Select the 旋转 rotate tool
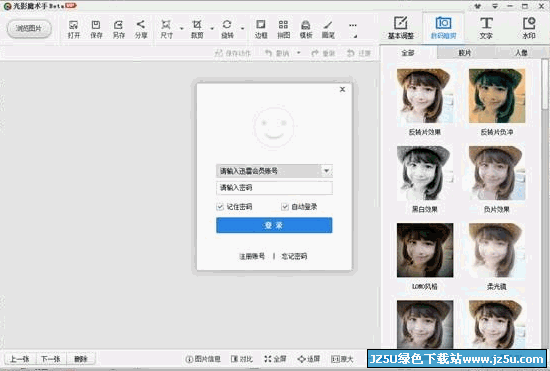This screenshot has height=371, width=550. click(x=227, y=29)
